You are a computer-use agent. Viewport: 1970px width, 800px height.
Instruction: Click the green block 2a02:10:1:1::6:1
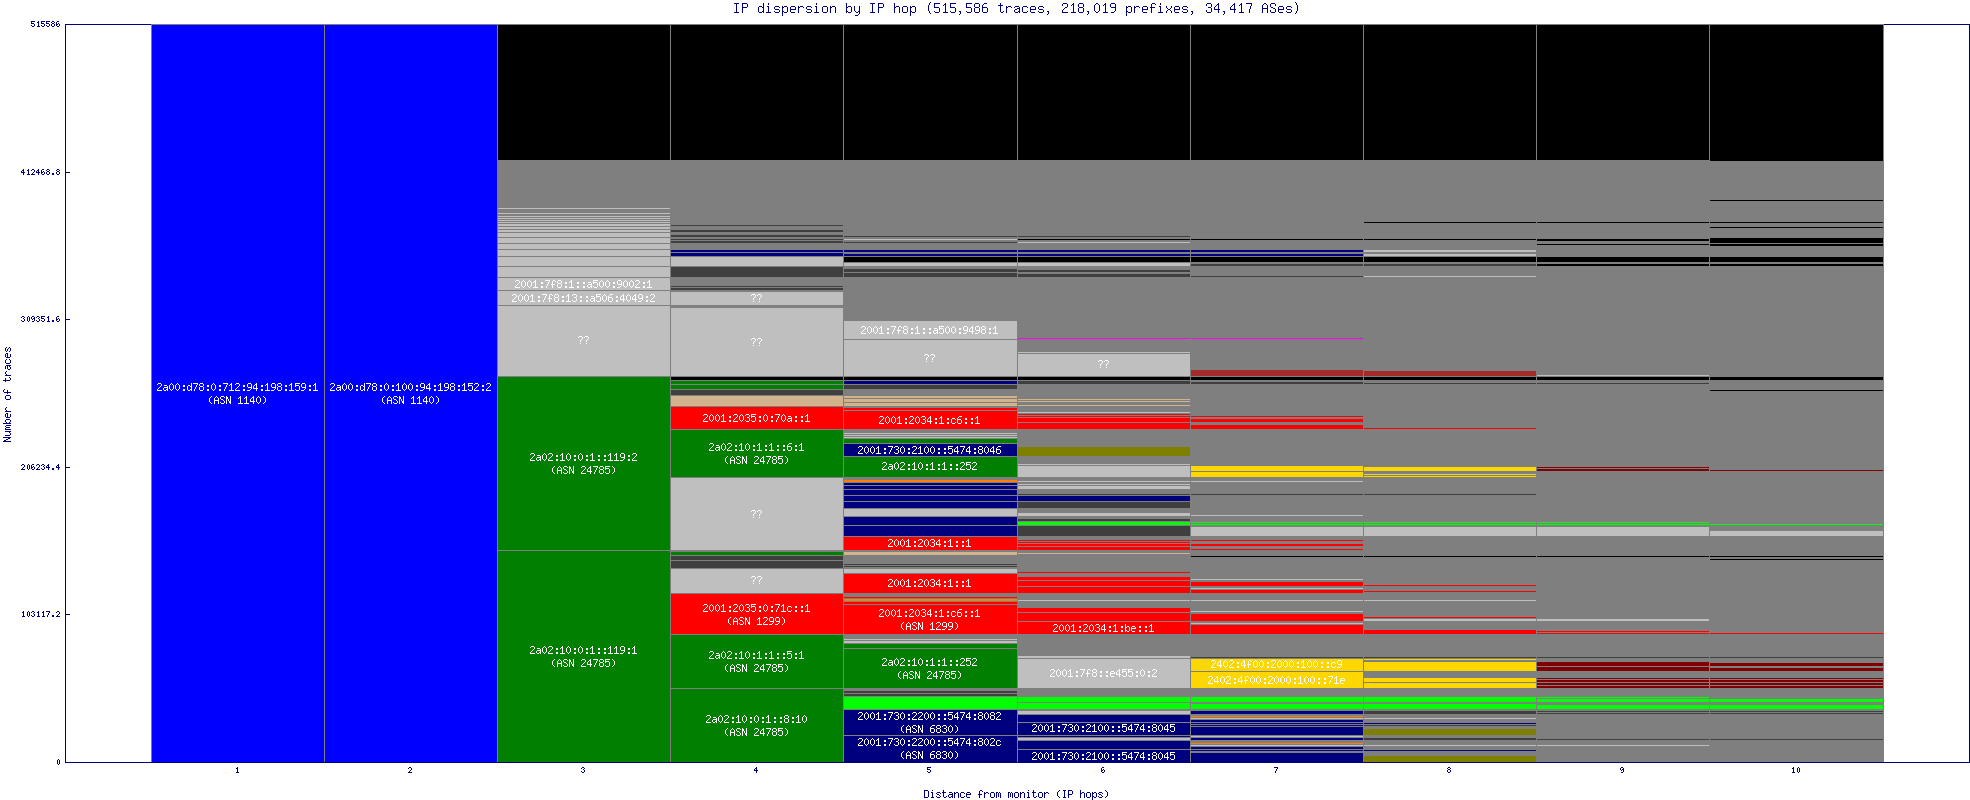click(x=757, y=453)
